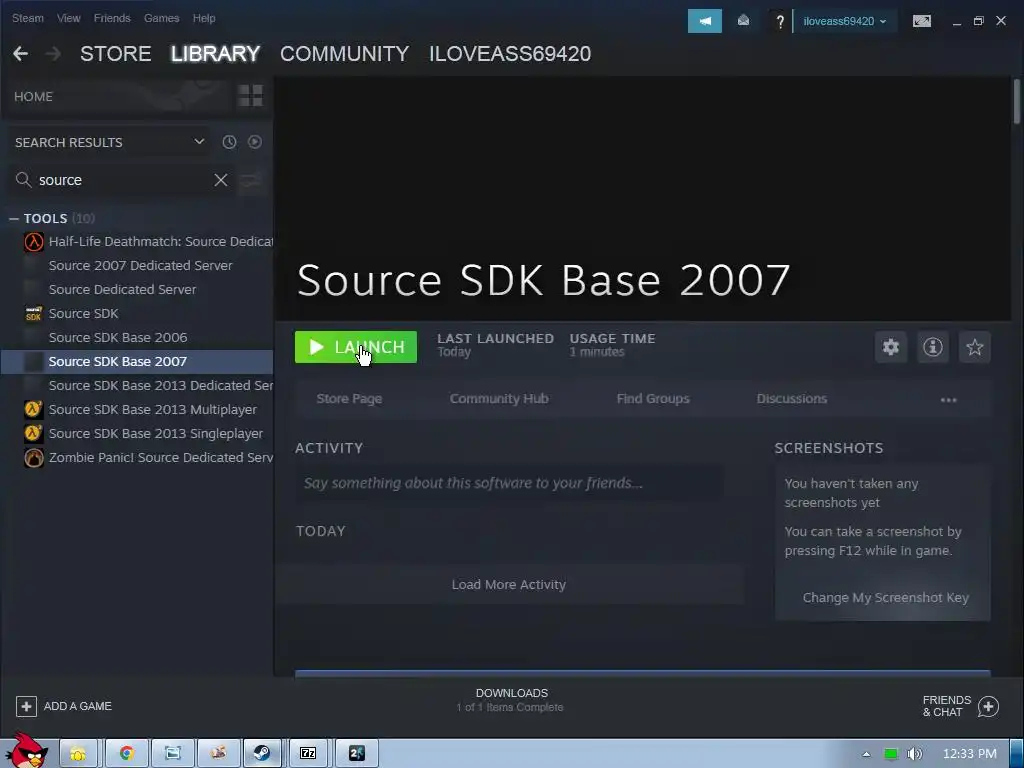Open the Friends menu
The height and width of the screenshot is (768, 1024).
coord(112,18)
